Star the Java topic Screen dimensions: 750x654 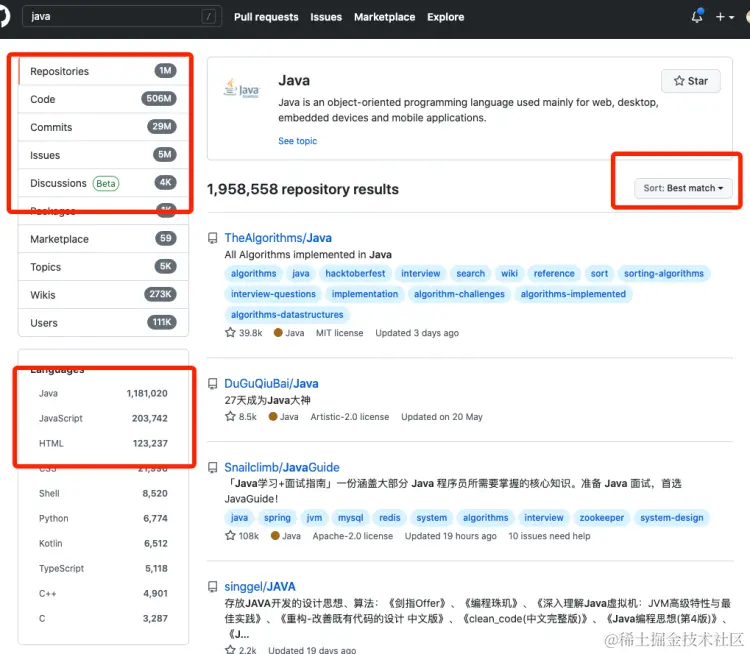pos(690,81)
